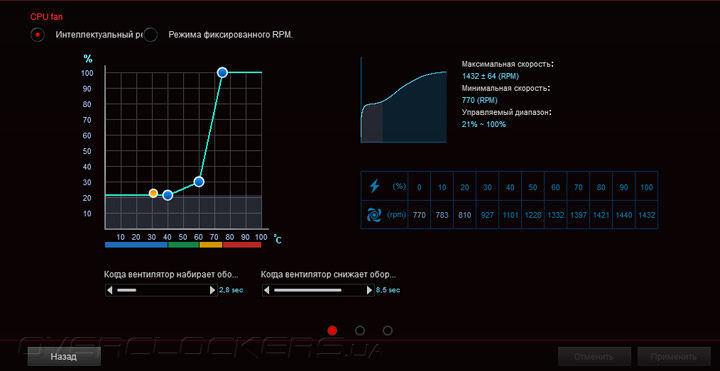
Task: Click the red temperature zone bar
Action: tap(242, 245)
